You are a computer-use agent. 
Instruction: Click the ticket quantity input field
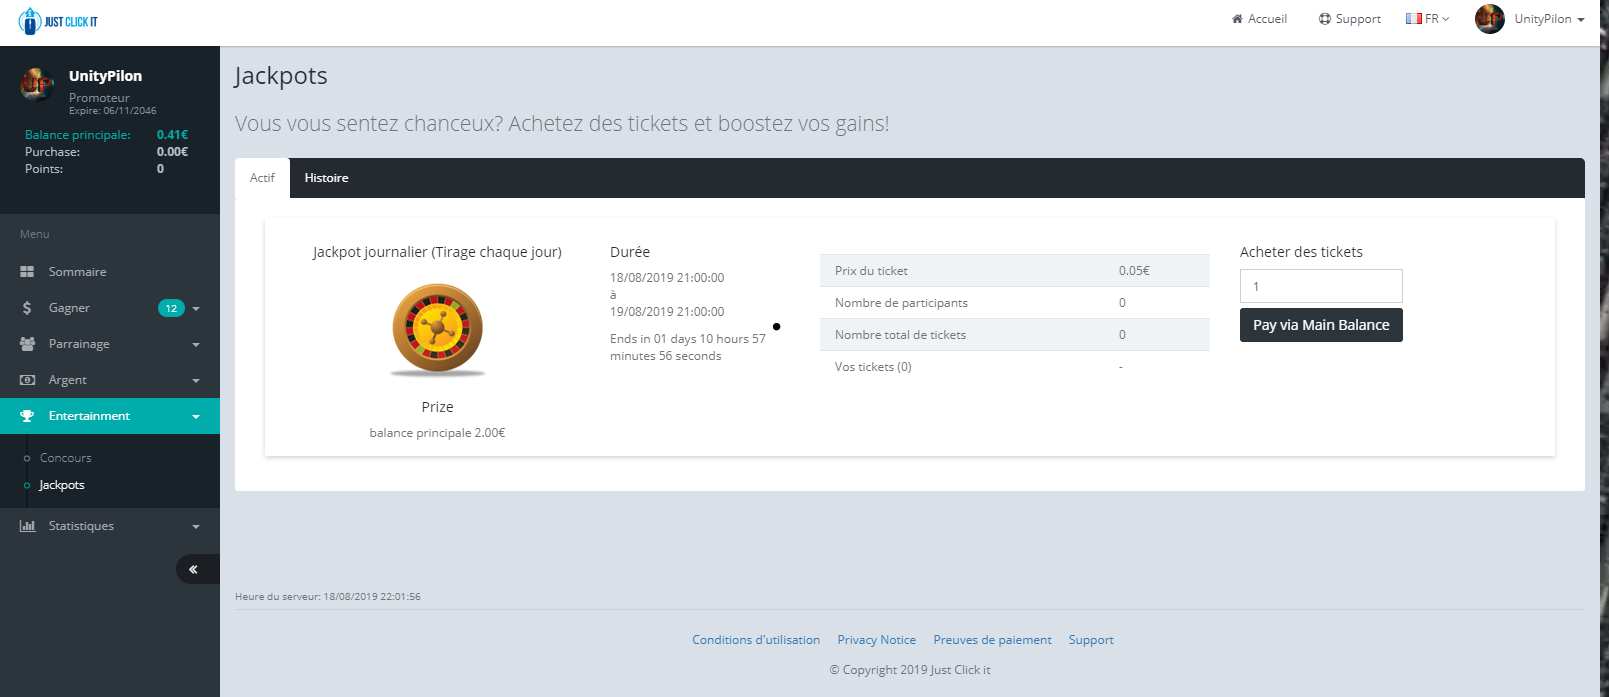click(1320, 286)
